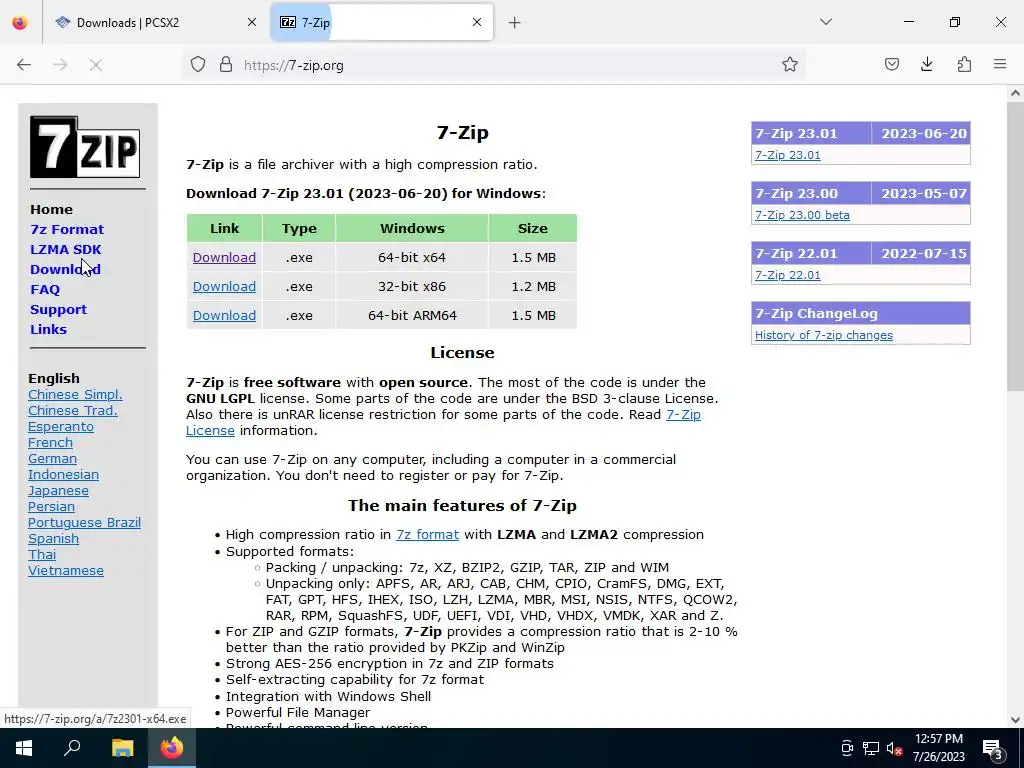Switch language to Japanese
The height and width of the screenshot is (768, 1024).
tap(58, 490)
